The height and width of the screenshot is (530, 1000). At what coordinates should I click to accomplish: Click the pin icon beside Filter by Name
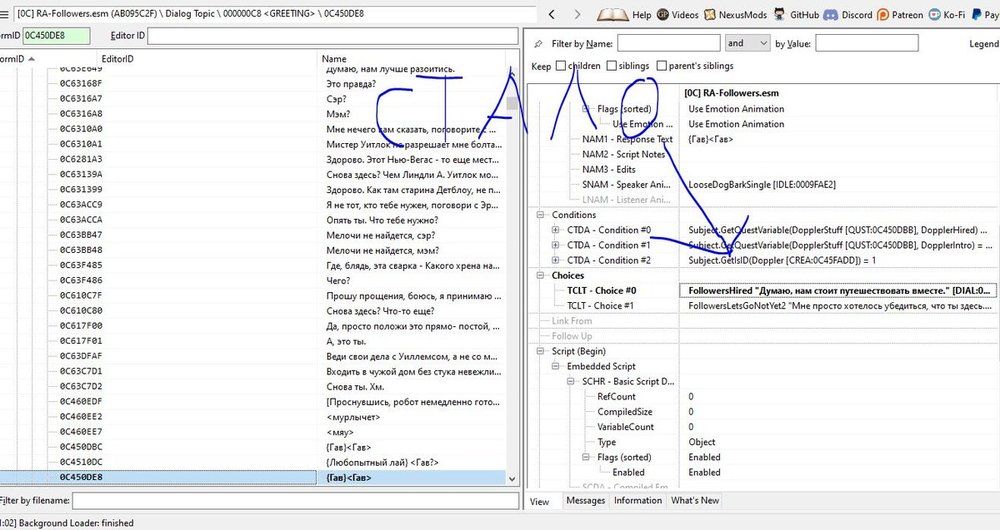538,43
